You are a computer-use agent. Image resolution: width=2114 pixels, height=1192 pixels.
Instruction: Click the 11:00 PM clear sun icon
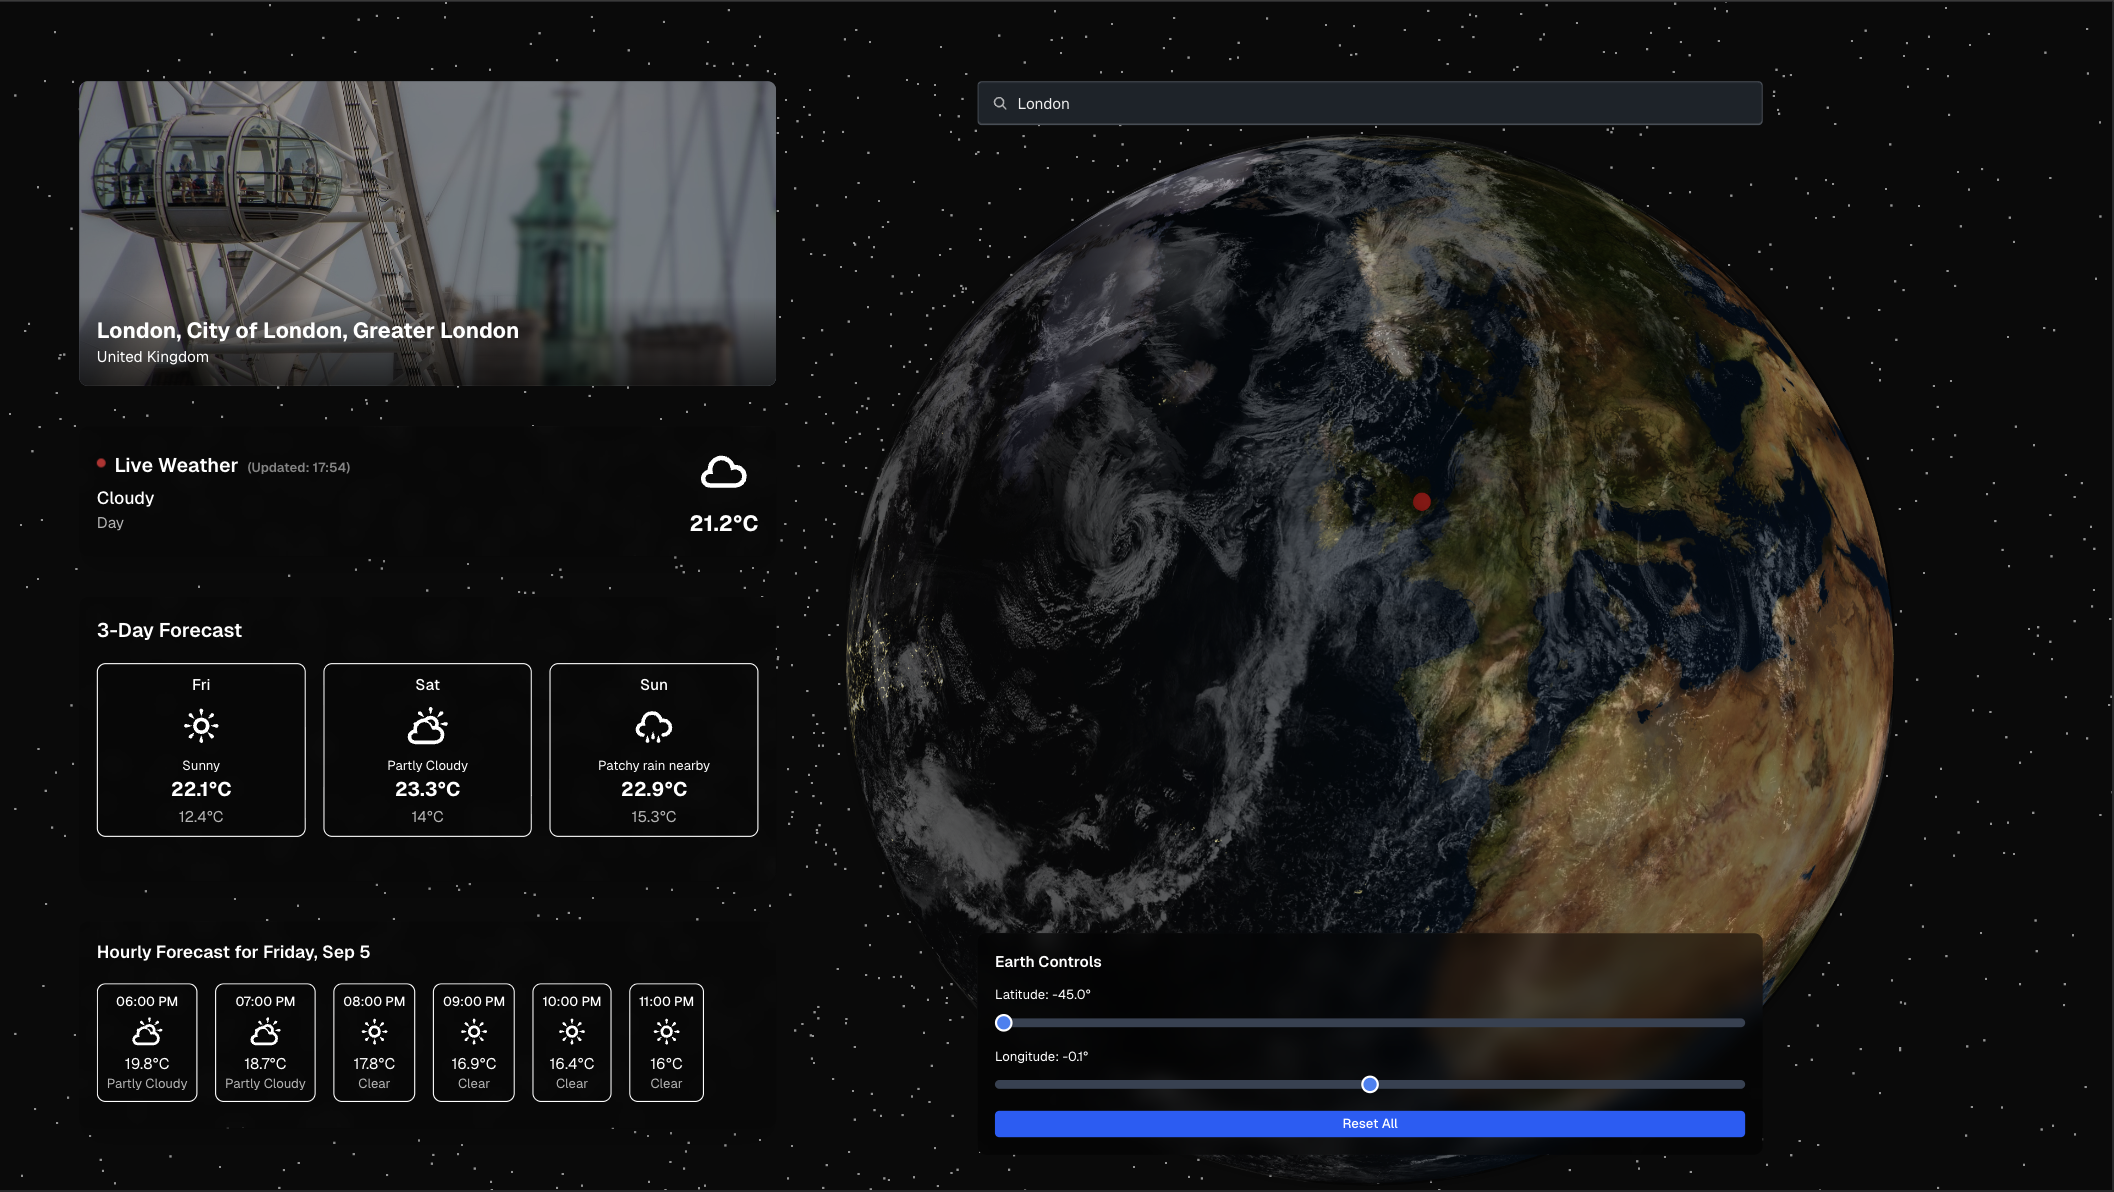tap(666, 1032)
